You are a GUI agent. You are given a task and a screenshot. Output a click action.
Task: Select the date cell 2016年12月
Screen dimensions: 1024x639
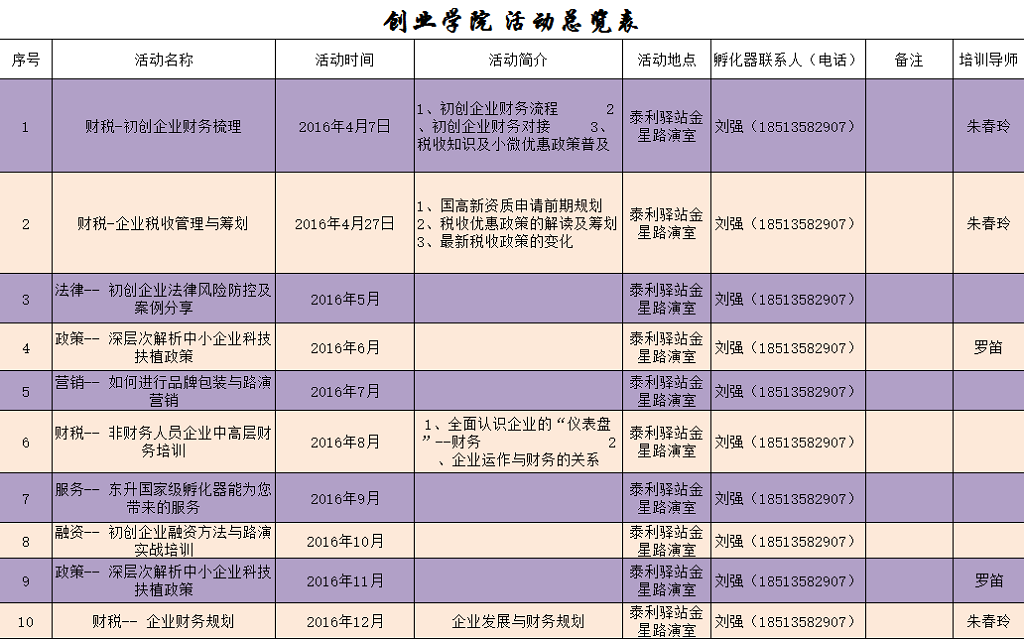345,621
